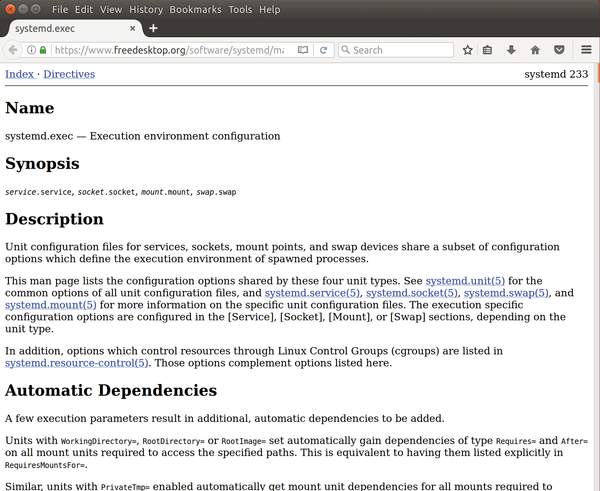Open the systemd.mount(5) link
Image resolution: width=600 pixels, height=491 pixels.
(x=51, y=305)
